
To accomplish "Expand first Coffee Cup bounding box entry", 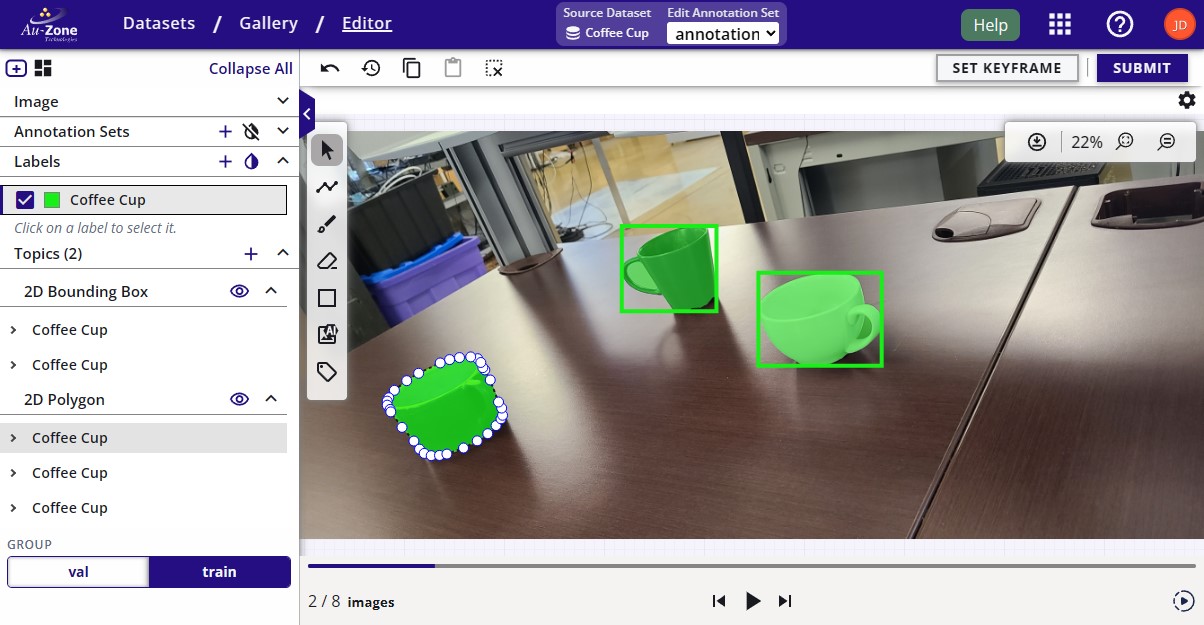I will point(13,329).
